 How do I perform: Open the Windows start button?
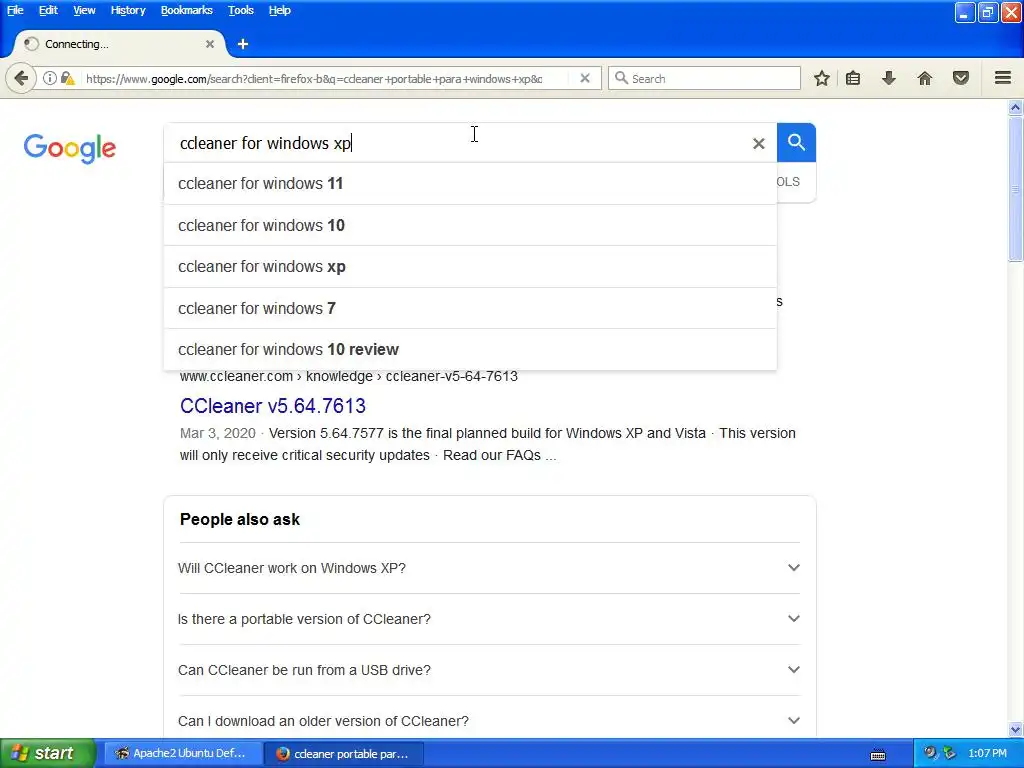47,753
